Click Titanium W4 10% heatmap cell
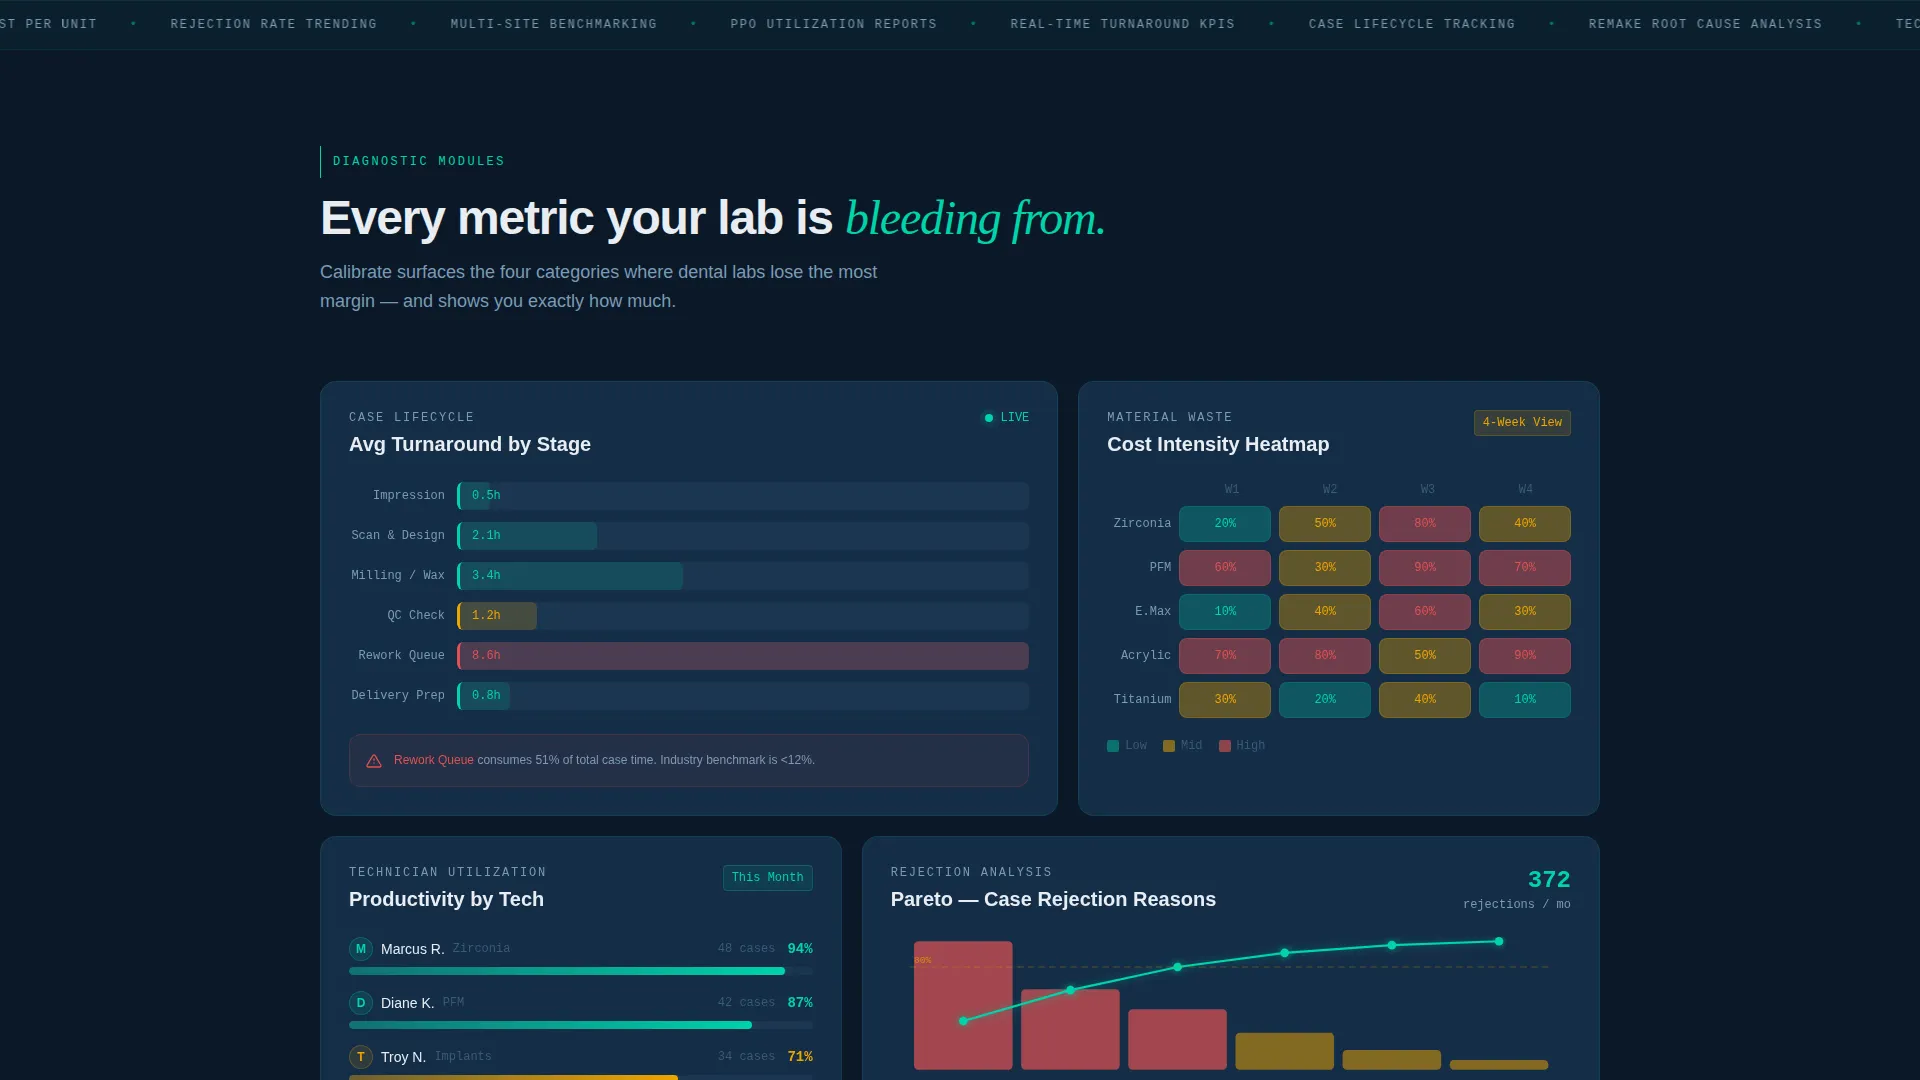Screen dimensions: 1920x1080 point(1525,700)
